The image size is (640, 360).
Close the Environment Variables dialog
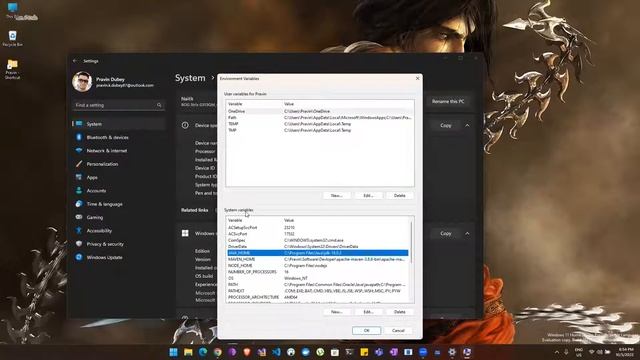417,78
